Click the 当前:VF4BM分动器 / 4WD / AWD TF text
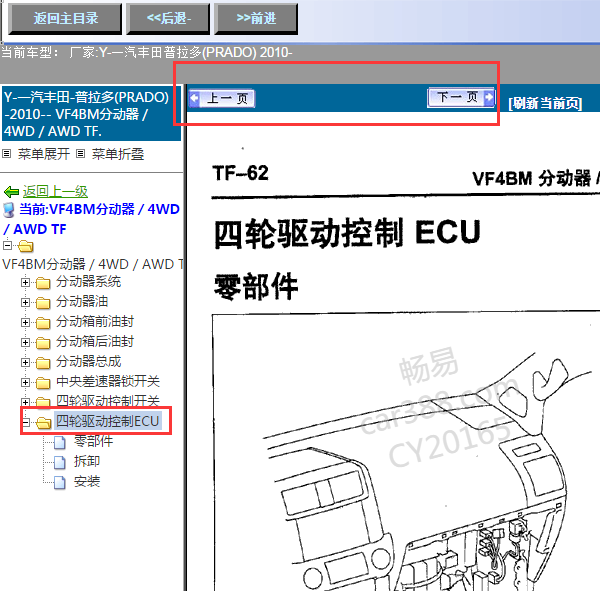The image size is (600, 591). tap(92, 219)
